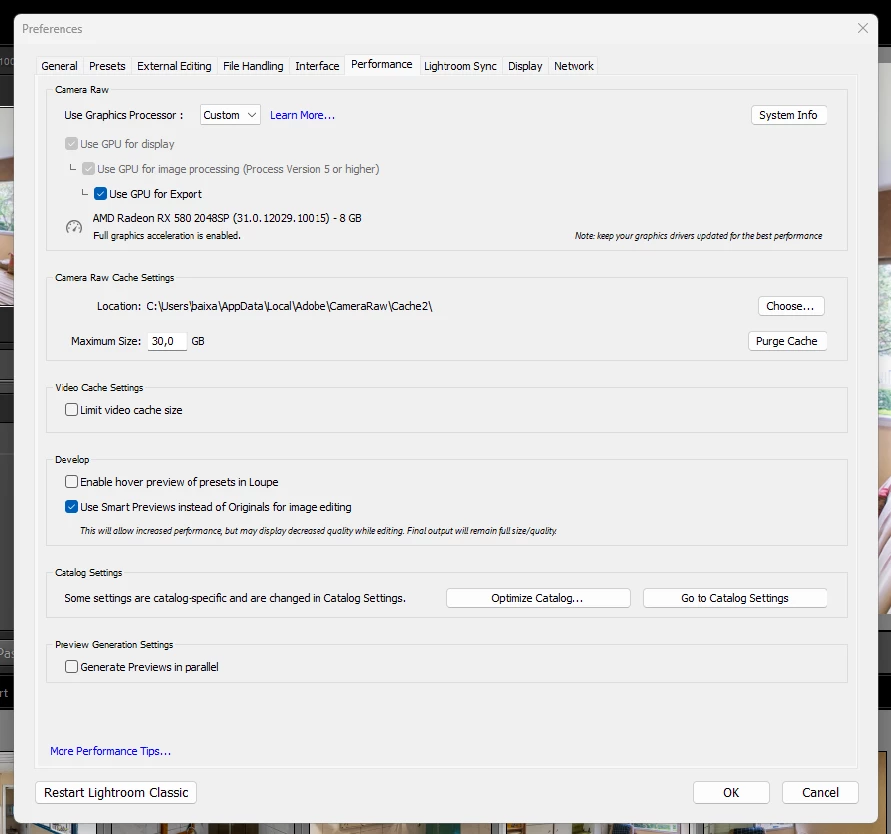891x834 pixels.
Task: Purge the Camera Raw cache
Action: click(x=786, y=341)
